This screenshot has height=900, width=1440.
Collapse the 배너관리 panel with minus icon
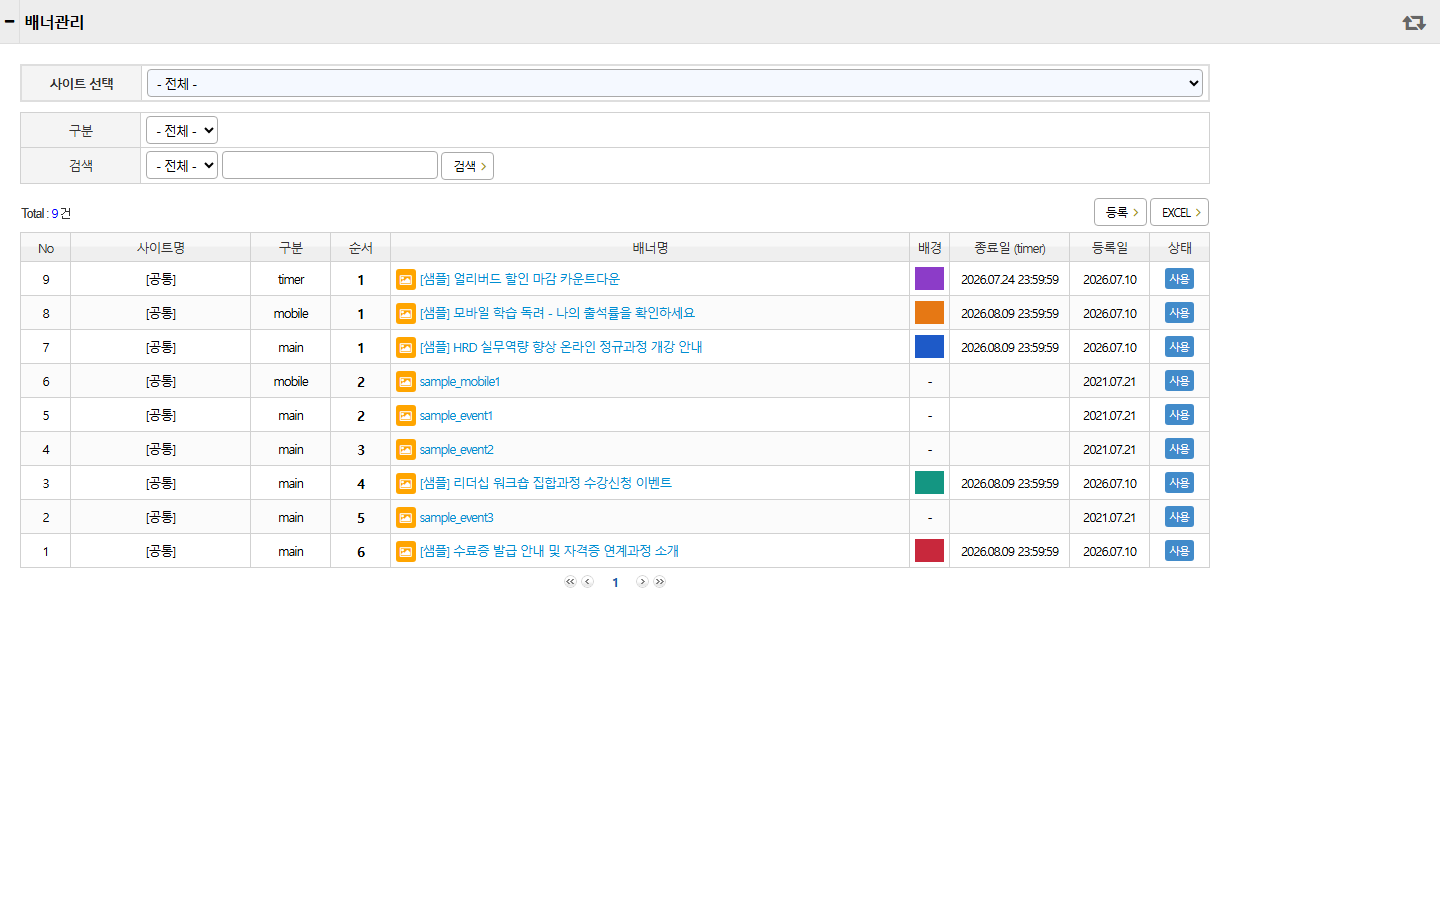[x=10, y=21]
